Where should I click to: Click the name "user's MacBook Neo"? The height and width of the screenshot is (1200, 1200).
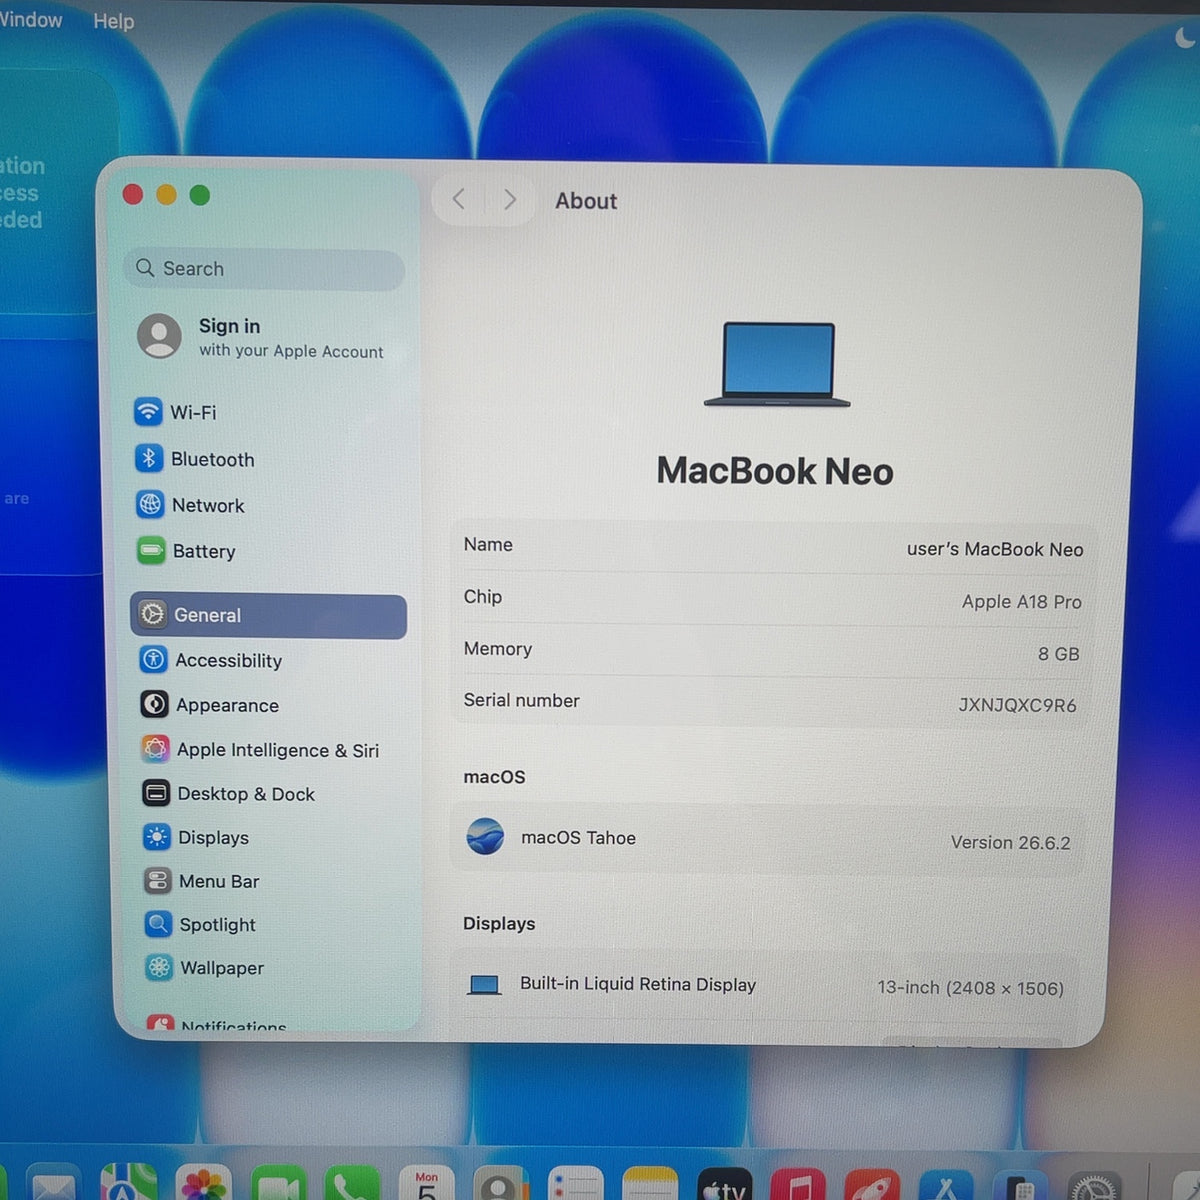coord(995,549)
